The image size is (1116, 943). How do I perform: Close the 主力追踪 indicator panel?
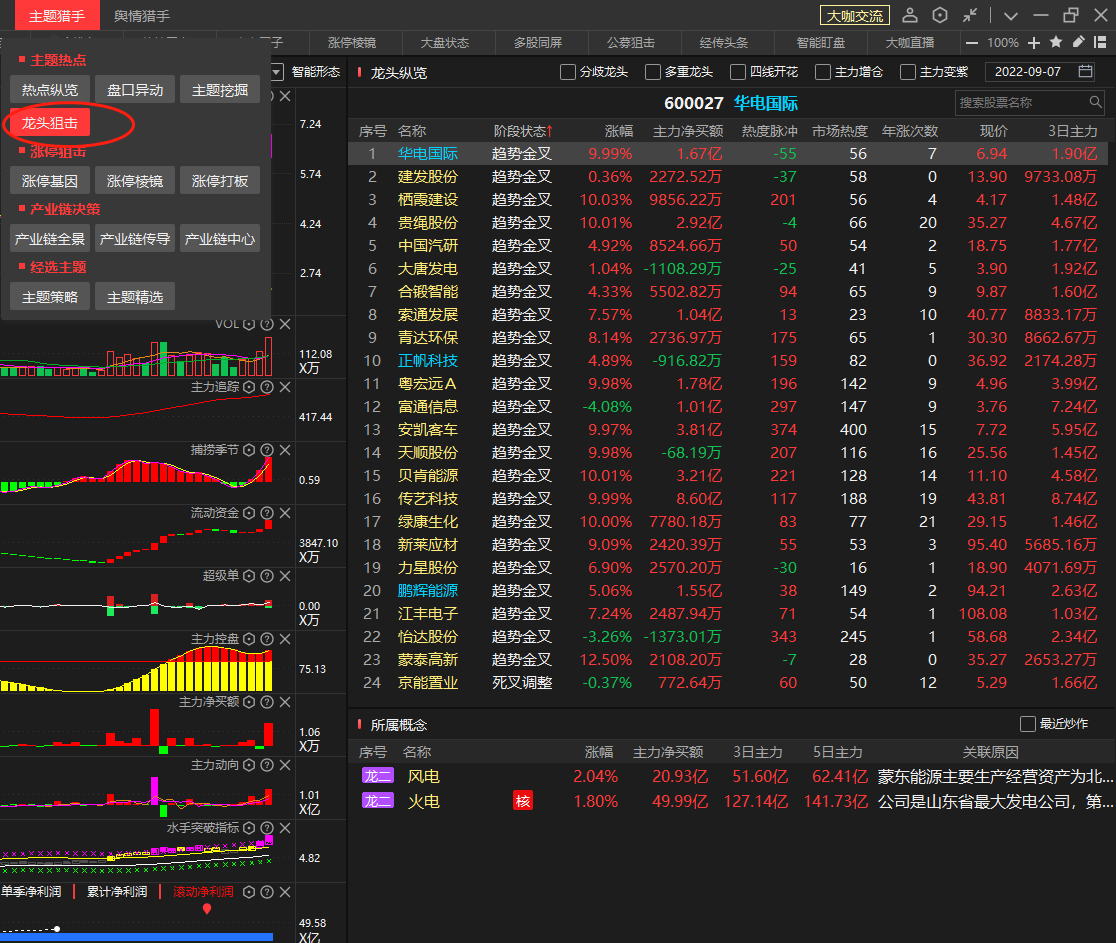pos(285,387)
